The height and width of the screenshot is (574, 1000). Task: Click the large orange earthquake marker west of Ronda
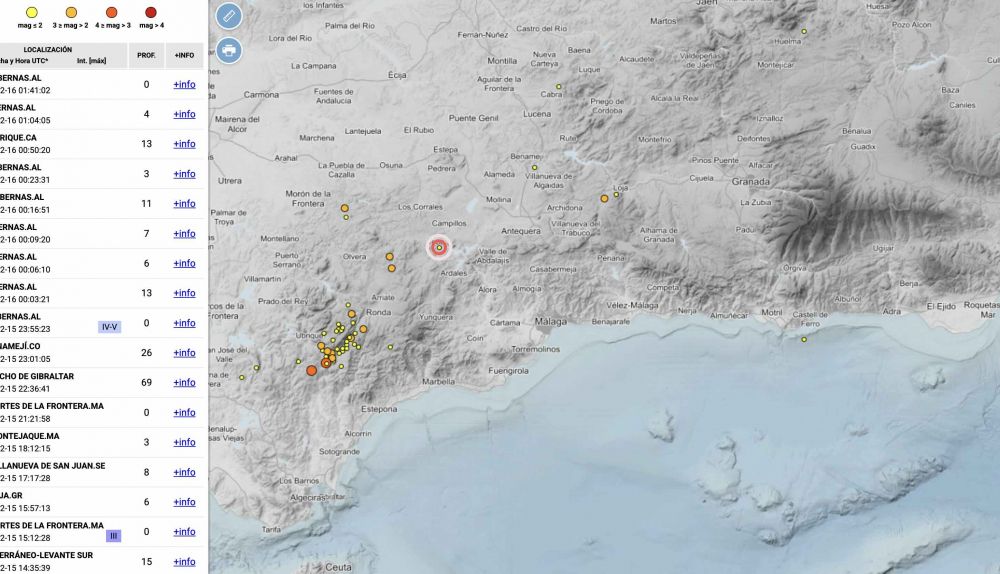311,370
